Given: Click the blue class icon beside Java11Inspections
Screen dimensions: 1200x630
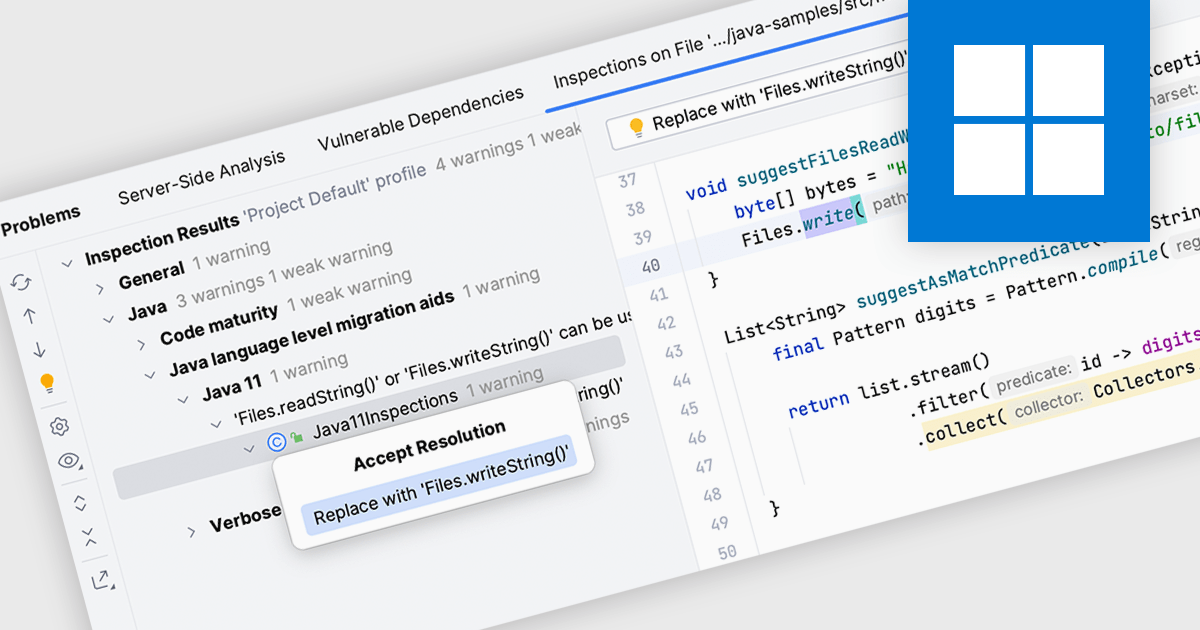Looking at the screenshot, I should click(277, 441).
